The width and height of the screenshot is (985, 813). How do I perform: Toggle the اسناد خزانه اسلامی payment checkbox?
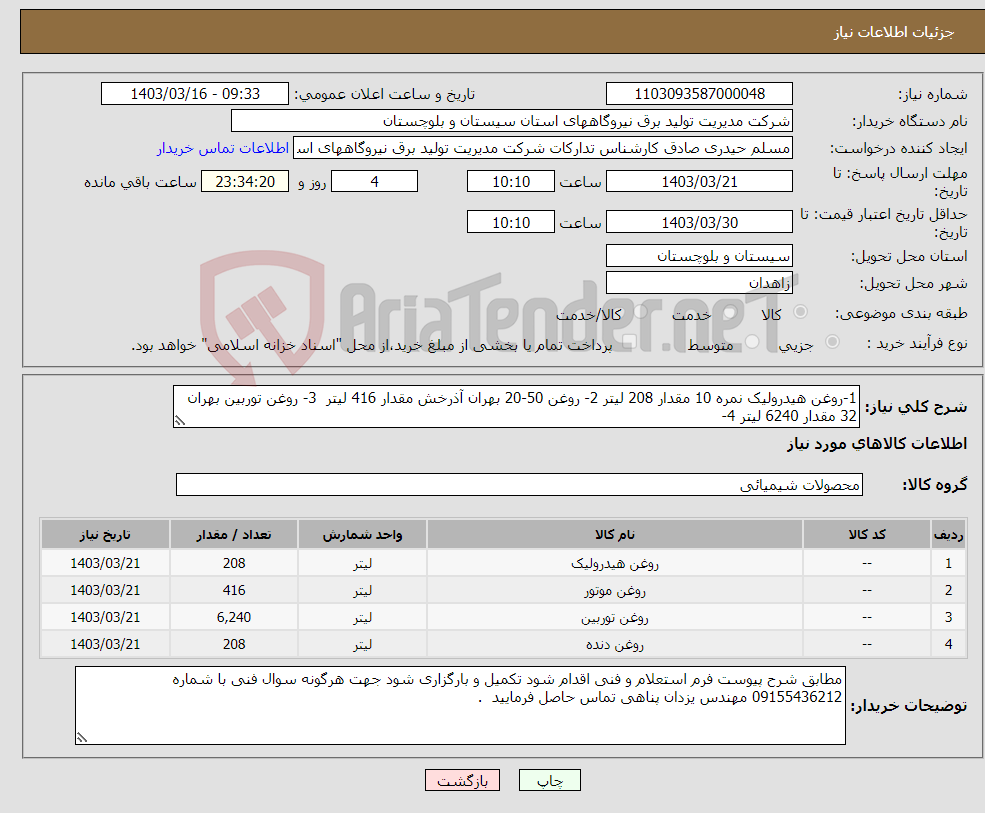[629, 342]
